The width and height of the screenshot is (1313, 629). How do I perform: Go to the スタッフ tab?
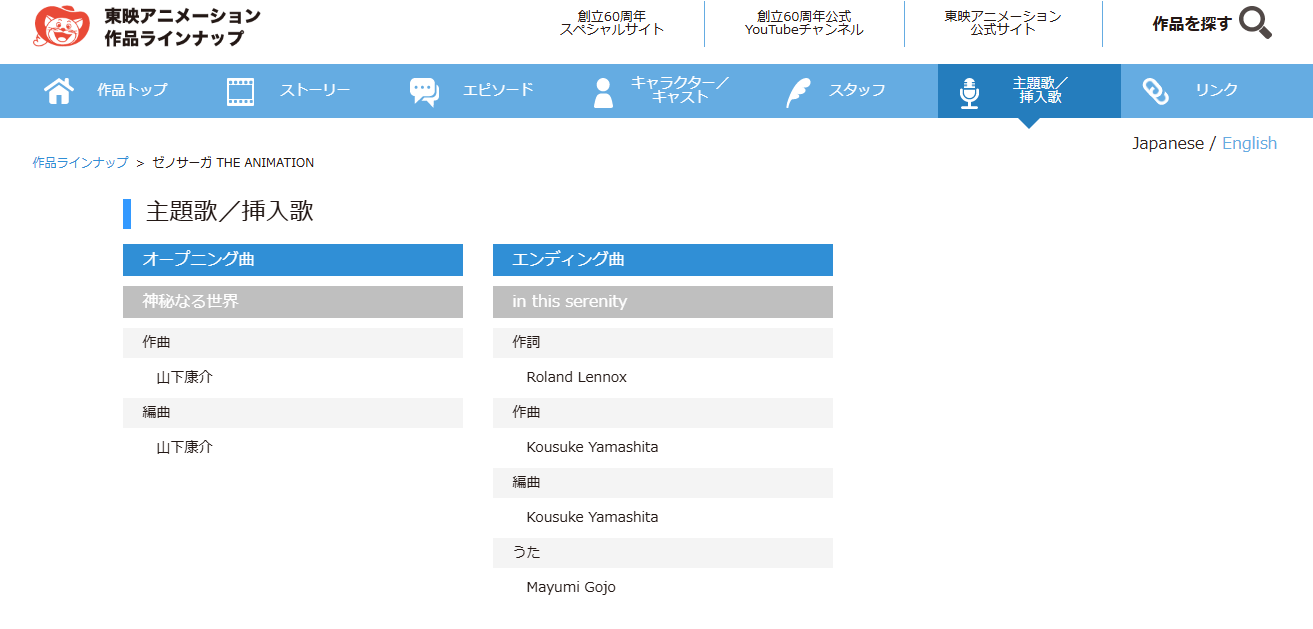coord(857,90)
